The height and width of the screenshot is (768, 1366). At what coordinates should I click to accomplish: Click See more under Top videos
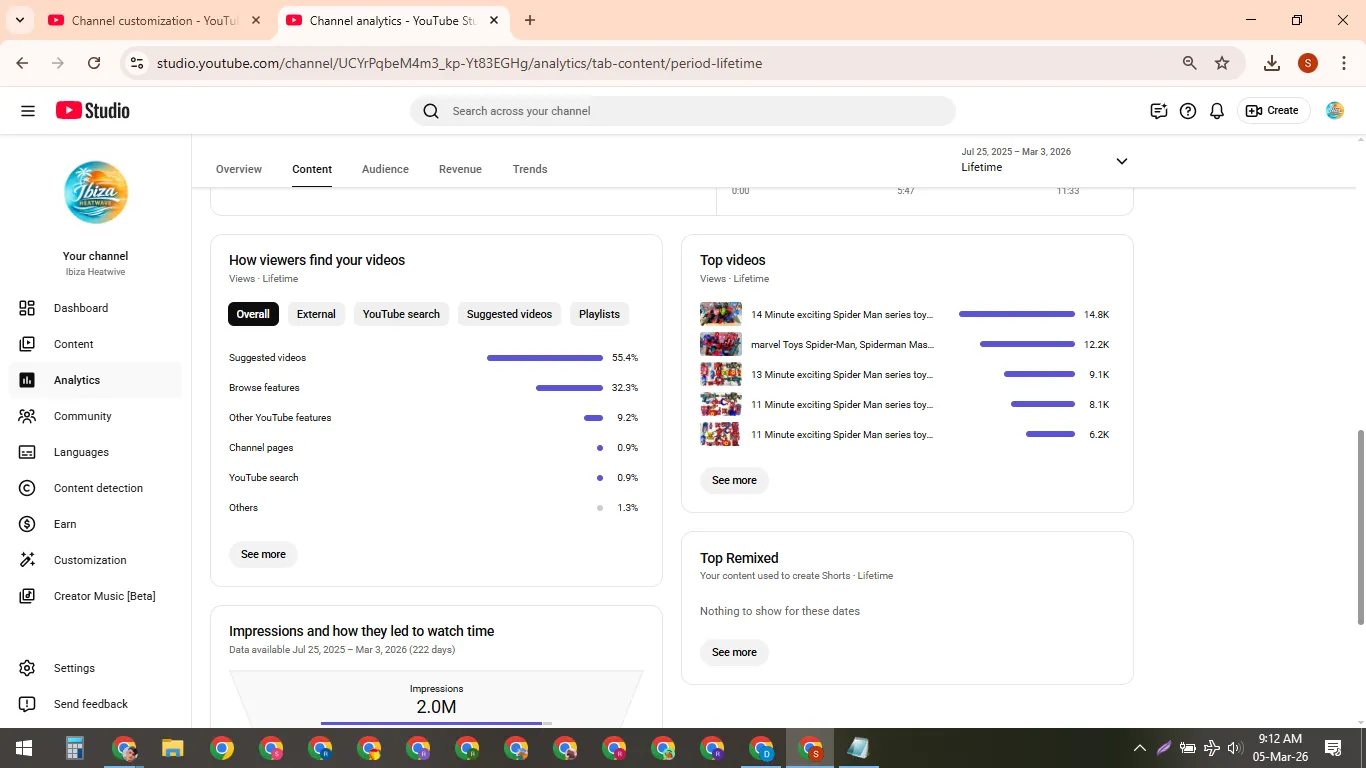734,480
